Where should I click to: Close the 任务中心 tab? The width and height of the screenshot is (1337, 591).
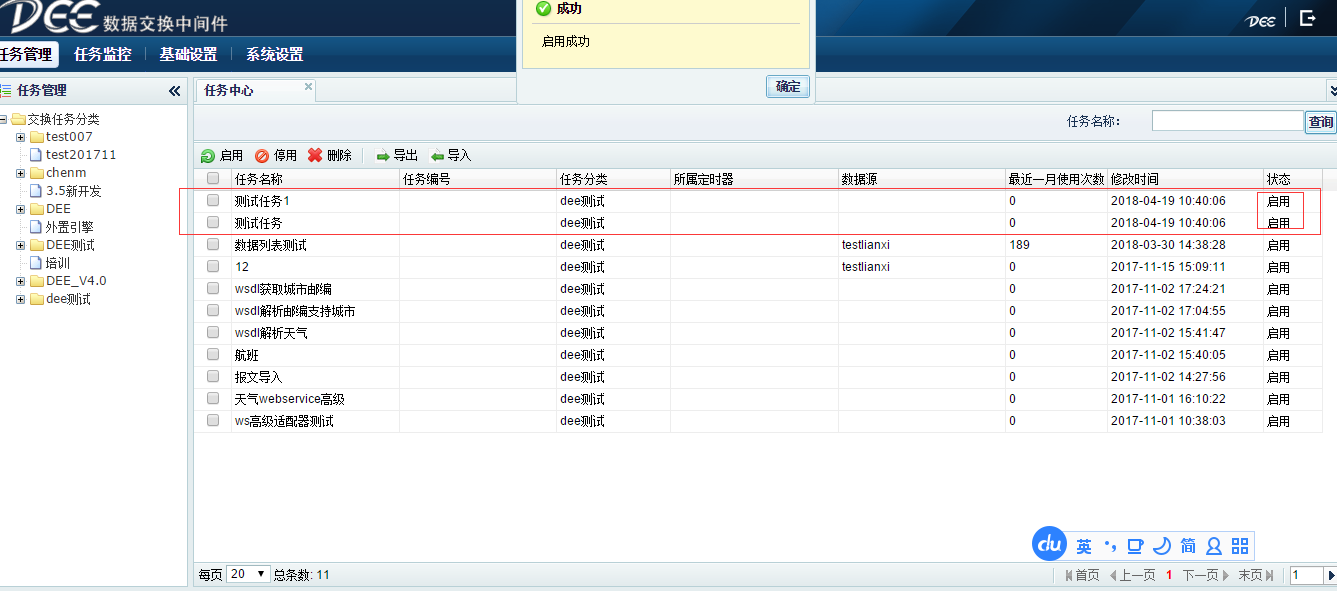tap(308, 87)
